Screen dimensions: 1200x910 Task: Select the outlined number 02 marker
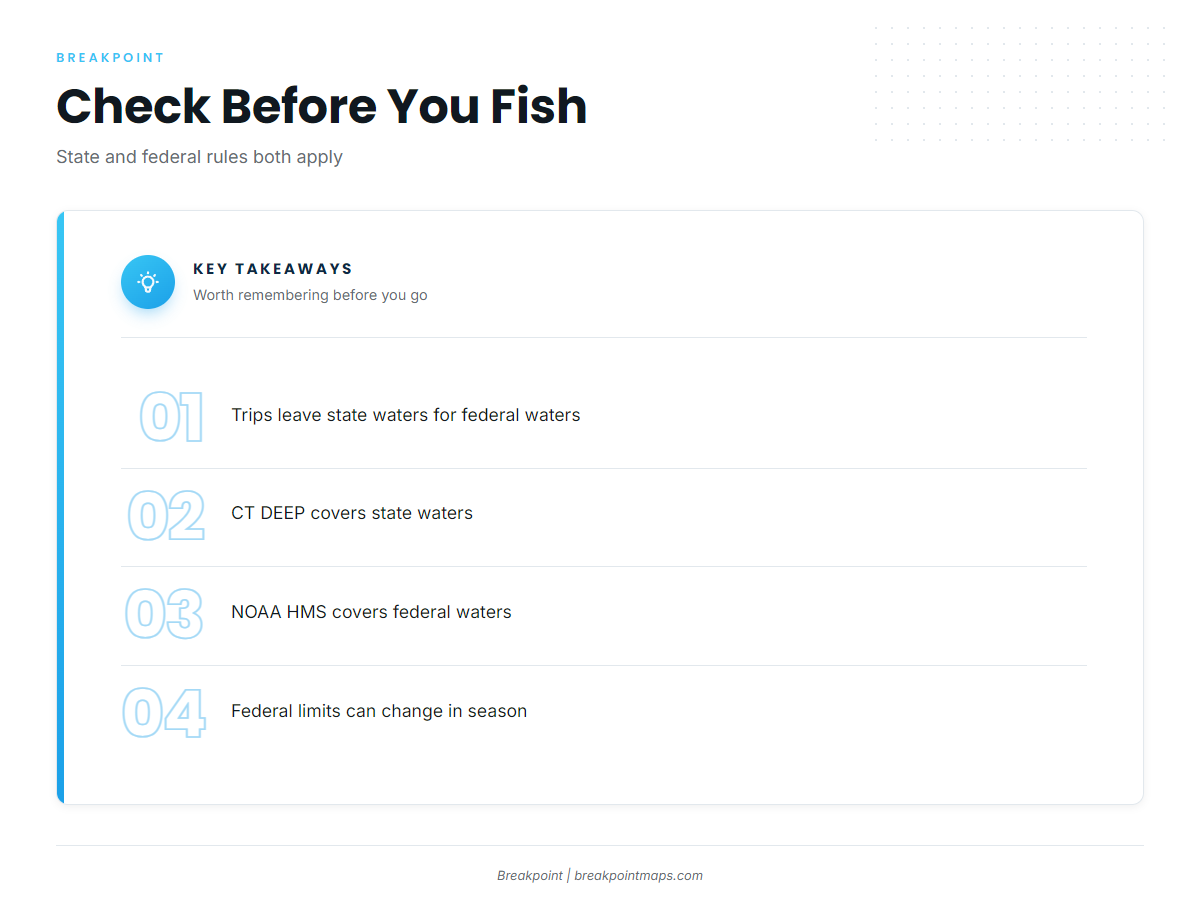[166, 516]
